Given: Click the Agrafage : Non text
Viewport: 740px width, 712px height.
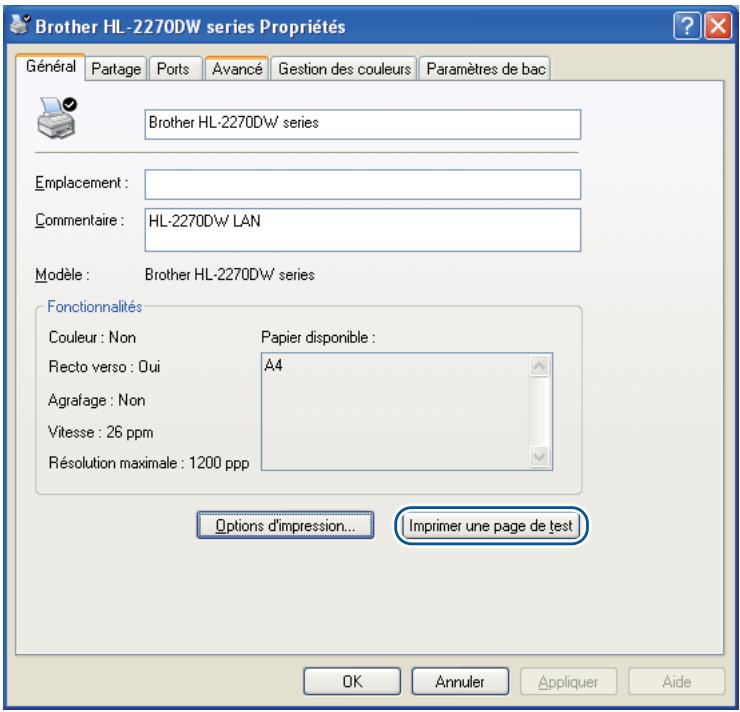Looking at the screenshot, I should (x=97, y=400).
